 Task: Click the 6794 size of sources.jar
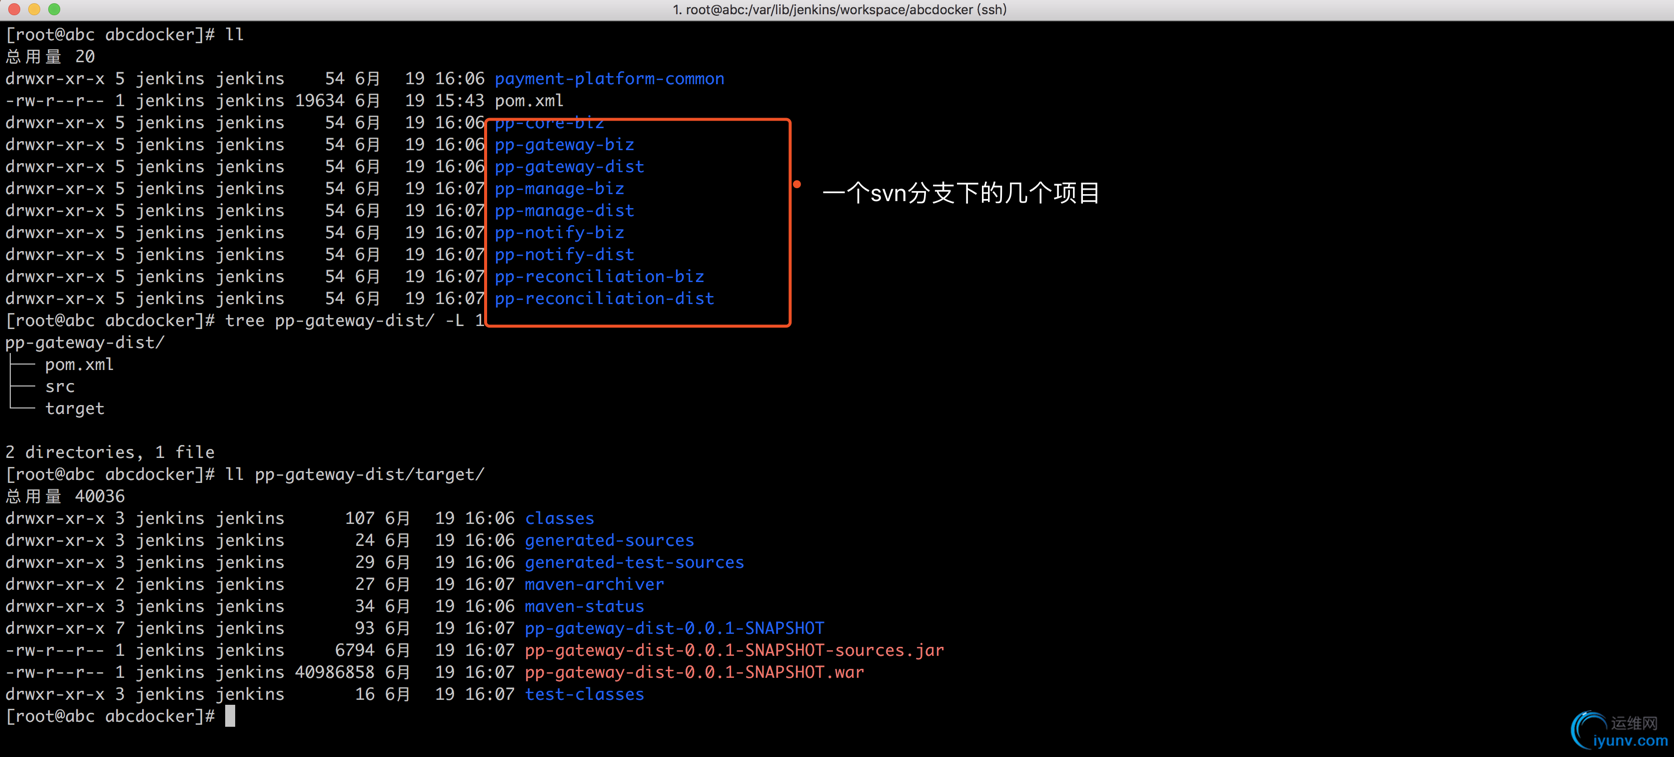coord(354,650)
